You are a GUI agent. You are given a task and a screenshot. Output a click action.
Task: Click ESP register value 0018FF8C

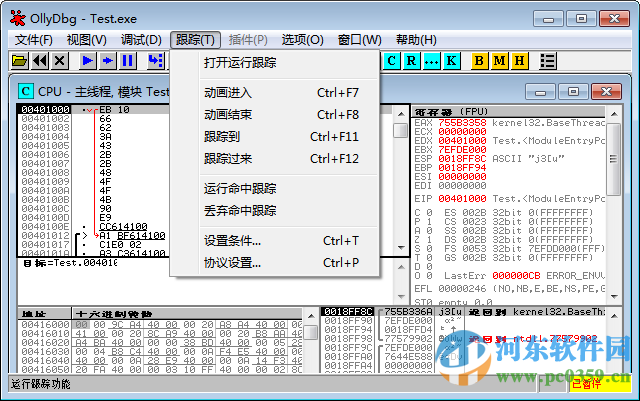(462, 159)
